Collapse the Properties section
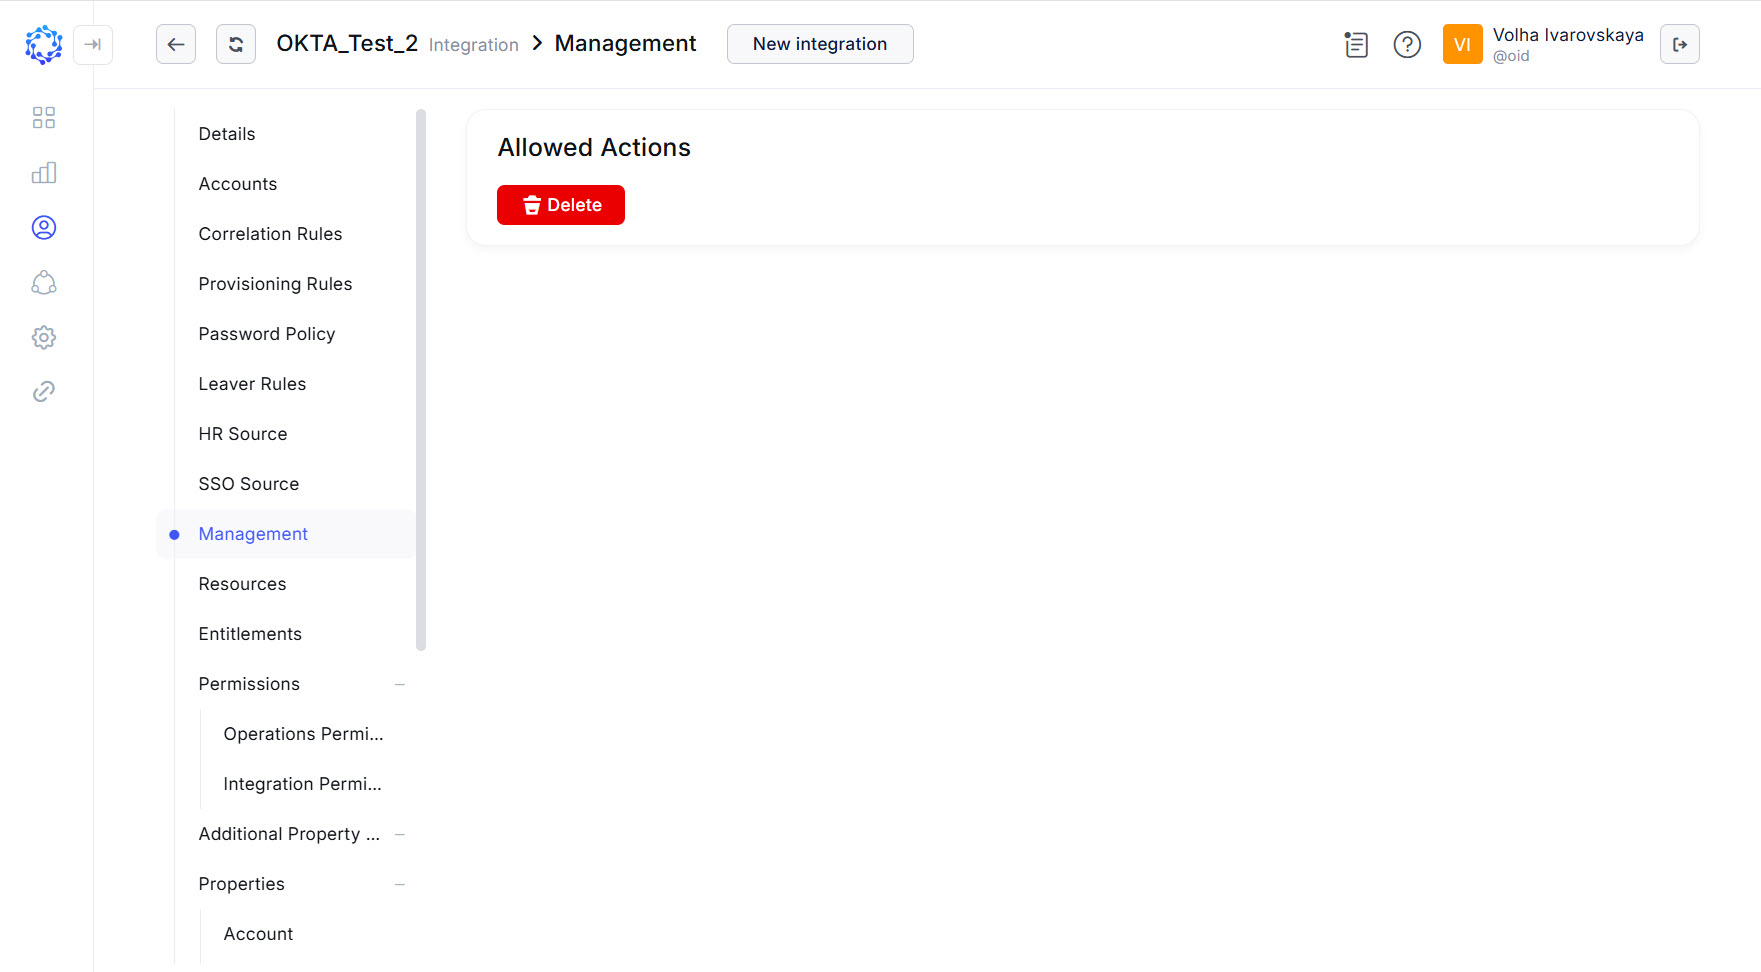This screenshot has width=1761, height=972. [400, 884]
